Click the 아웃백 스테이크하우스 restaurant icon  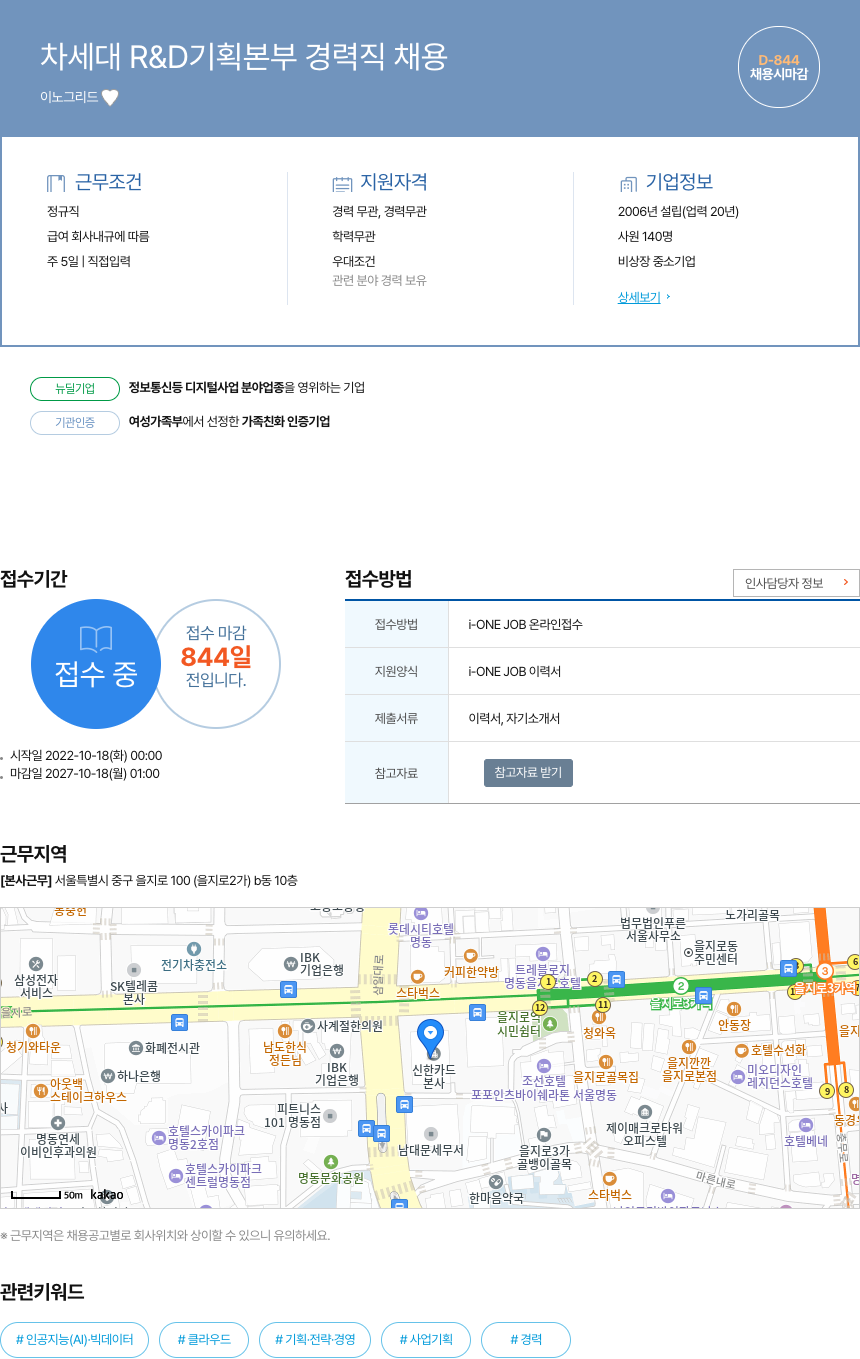[x=40, y=1090]
